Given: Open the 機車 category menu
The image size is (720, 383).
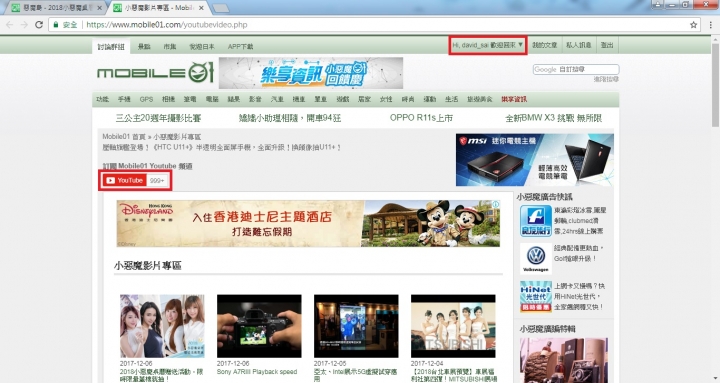Looking at the screenshot, I should pos(299,99).
